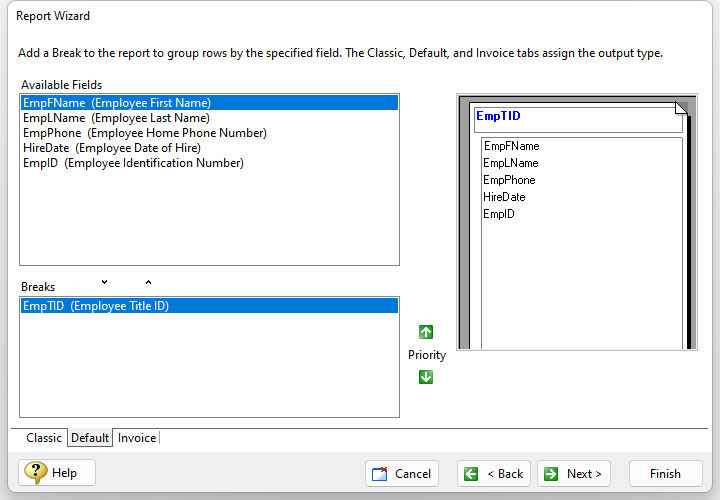
Task: Advance with the Next button
Action: pos(574,473)
